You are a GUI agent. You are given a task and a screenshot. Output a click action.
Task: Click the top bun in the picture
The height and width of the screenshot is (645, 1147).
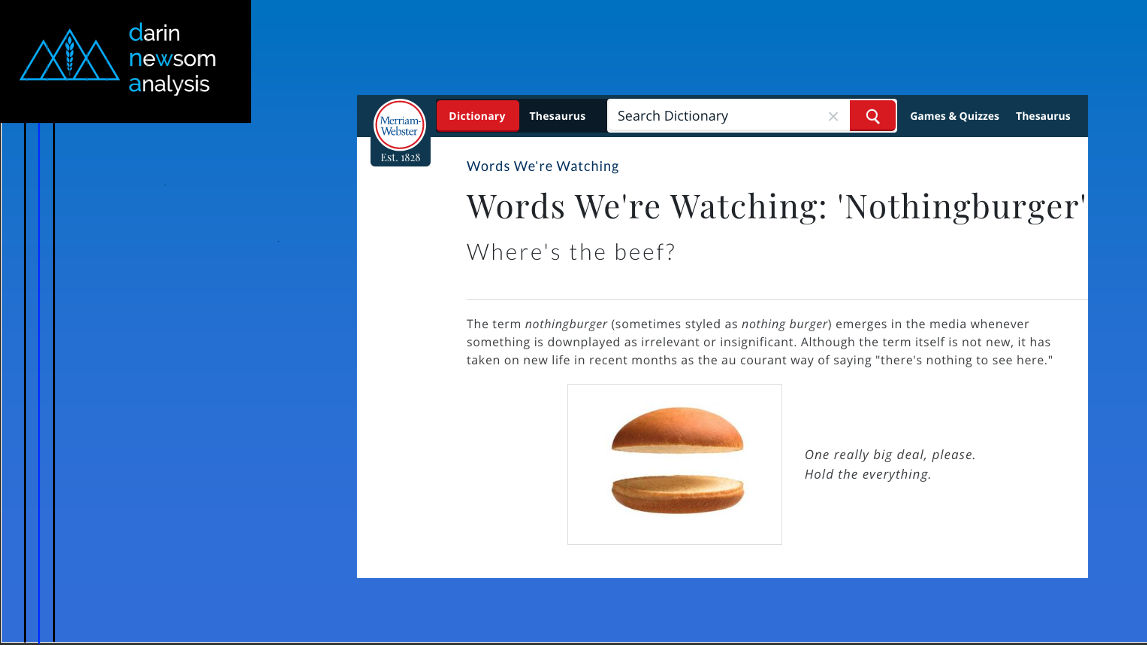[677, 430]
